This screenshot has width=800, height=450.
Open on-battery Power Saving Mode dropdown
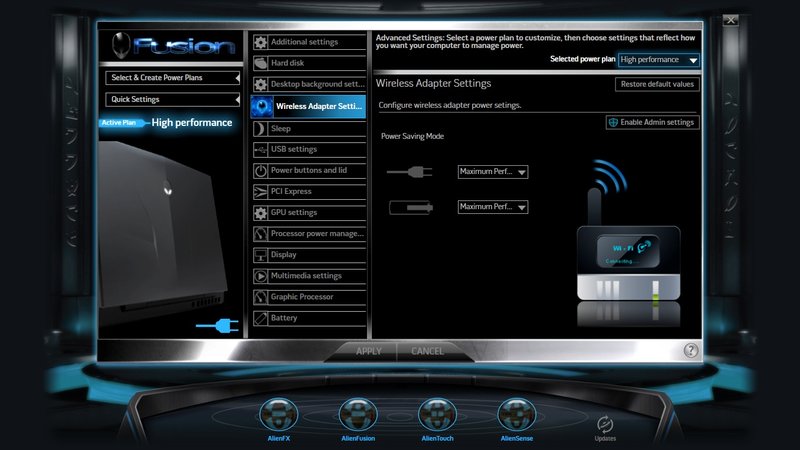coord(493,207)
